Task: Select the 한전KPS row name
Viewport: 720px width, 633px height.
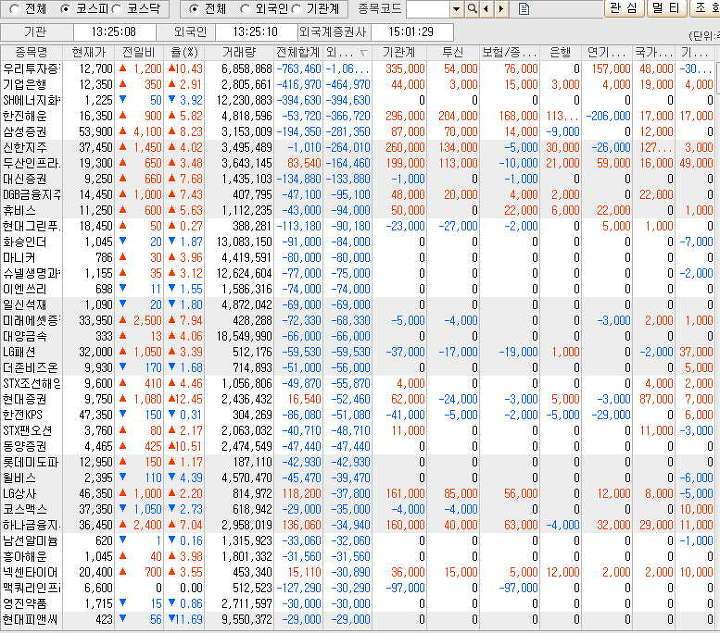Action: (x=23, y=415)
